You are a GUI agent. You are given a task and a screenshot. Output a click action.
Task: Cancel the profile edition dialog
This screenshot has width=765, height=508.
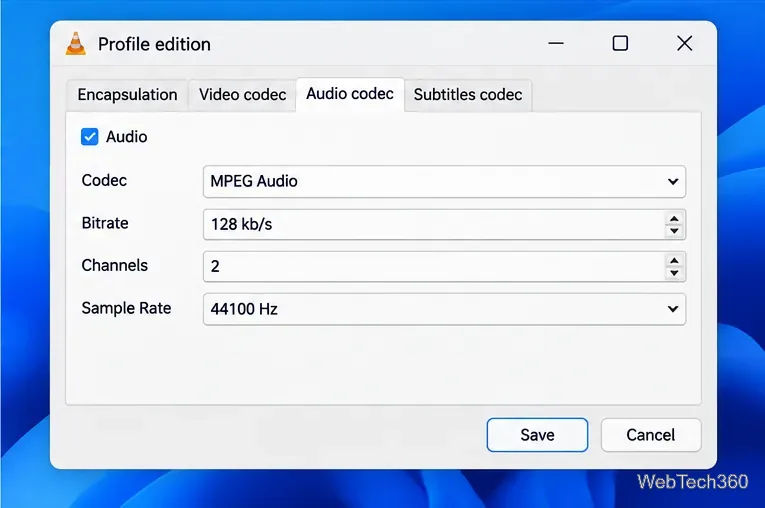(x=651, y=435)
